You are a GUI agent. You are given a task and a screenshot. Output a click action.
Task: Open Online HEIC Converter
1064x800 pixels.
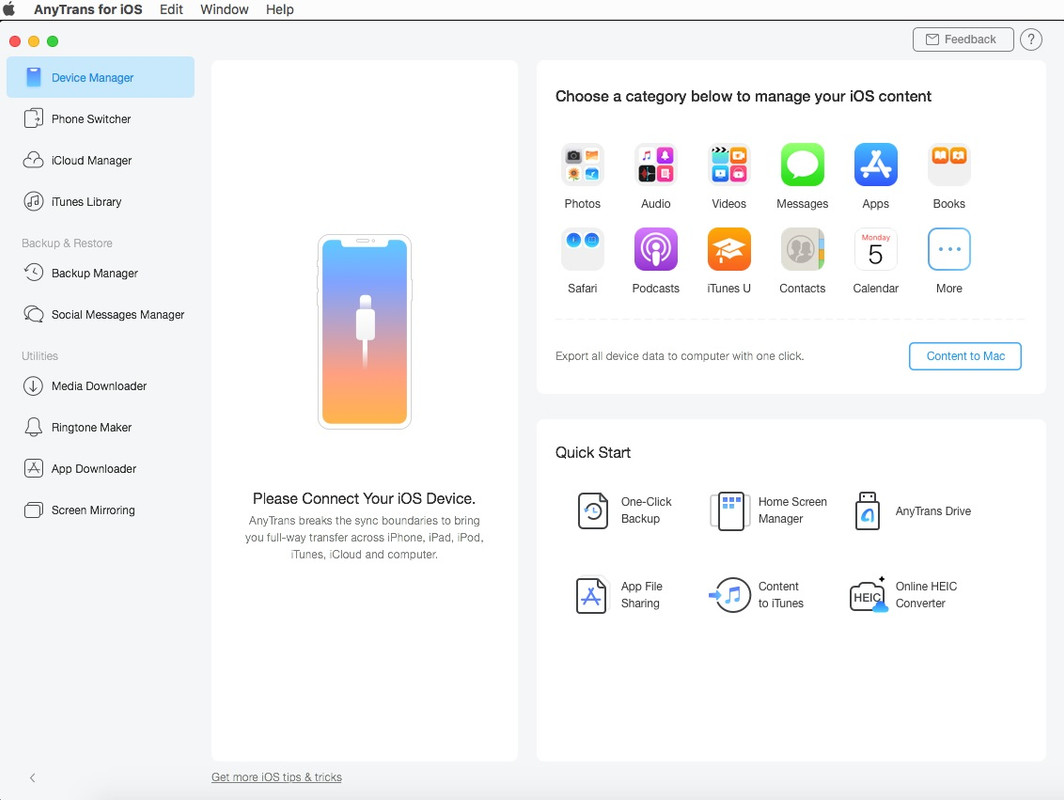[x=903, y=595]
